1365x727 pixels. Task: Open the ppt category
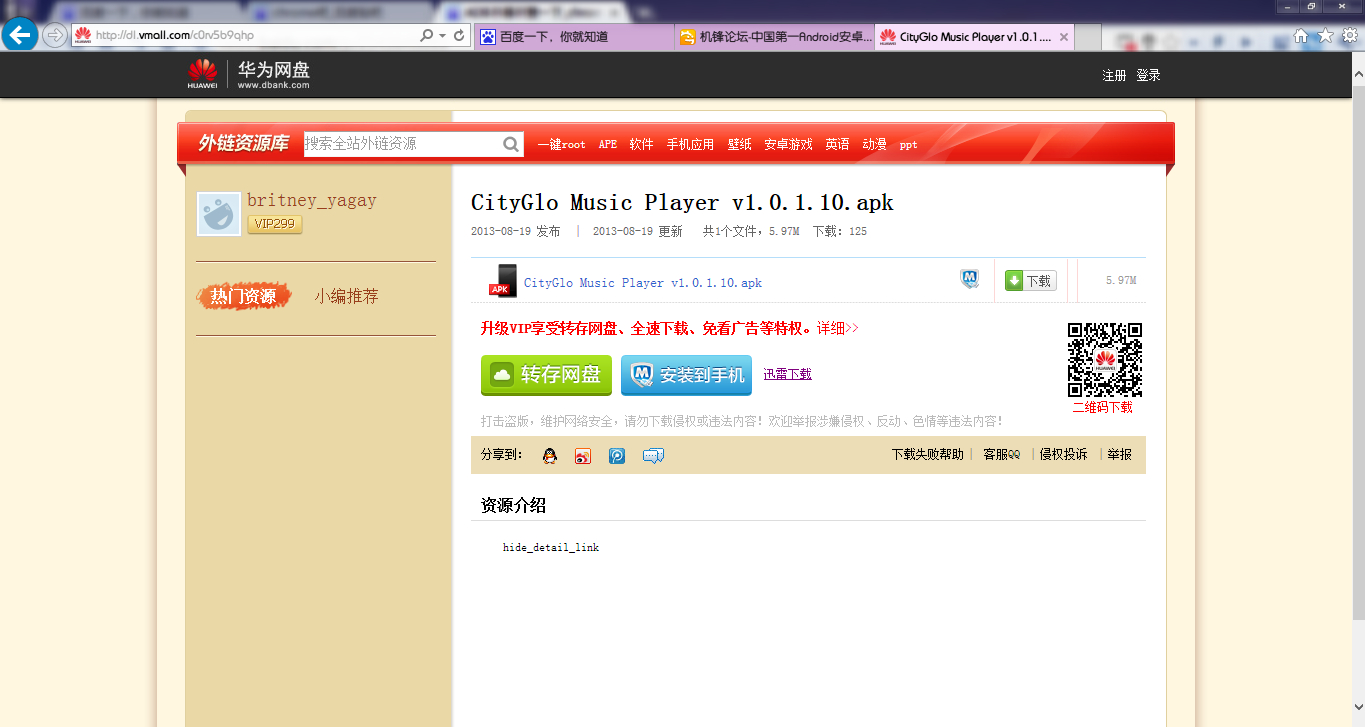click(908, 145)
